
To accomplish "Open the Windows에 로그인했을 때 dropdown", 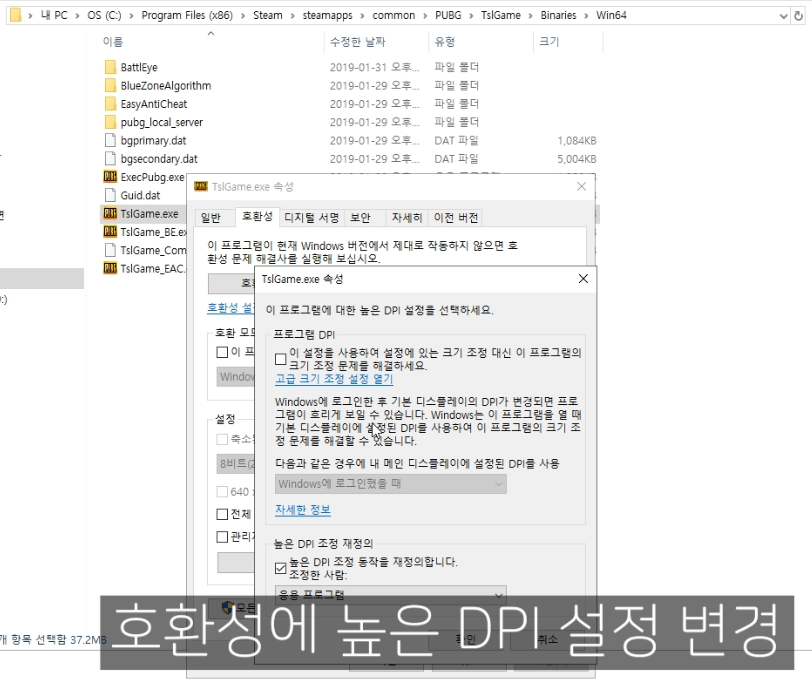I will (x=390, y=484).
